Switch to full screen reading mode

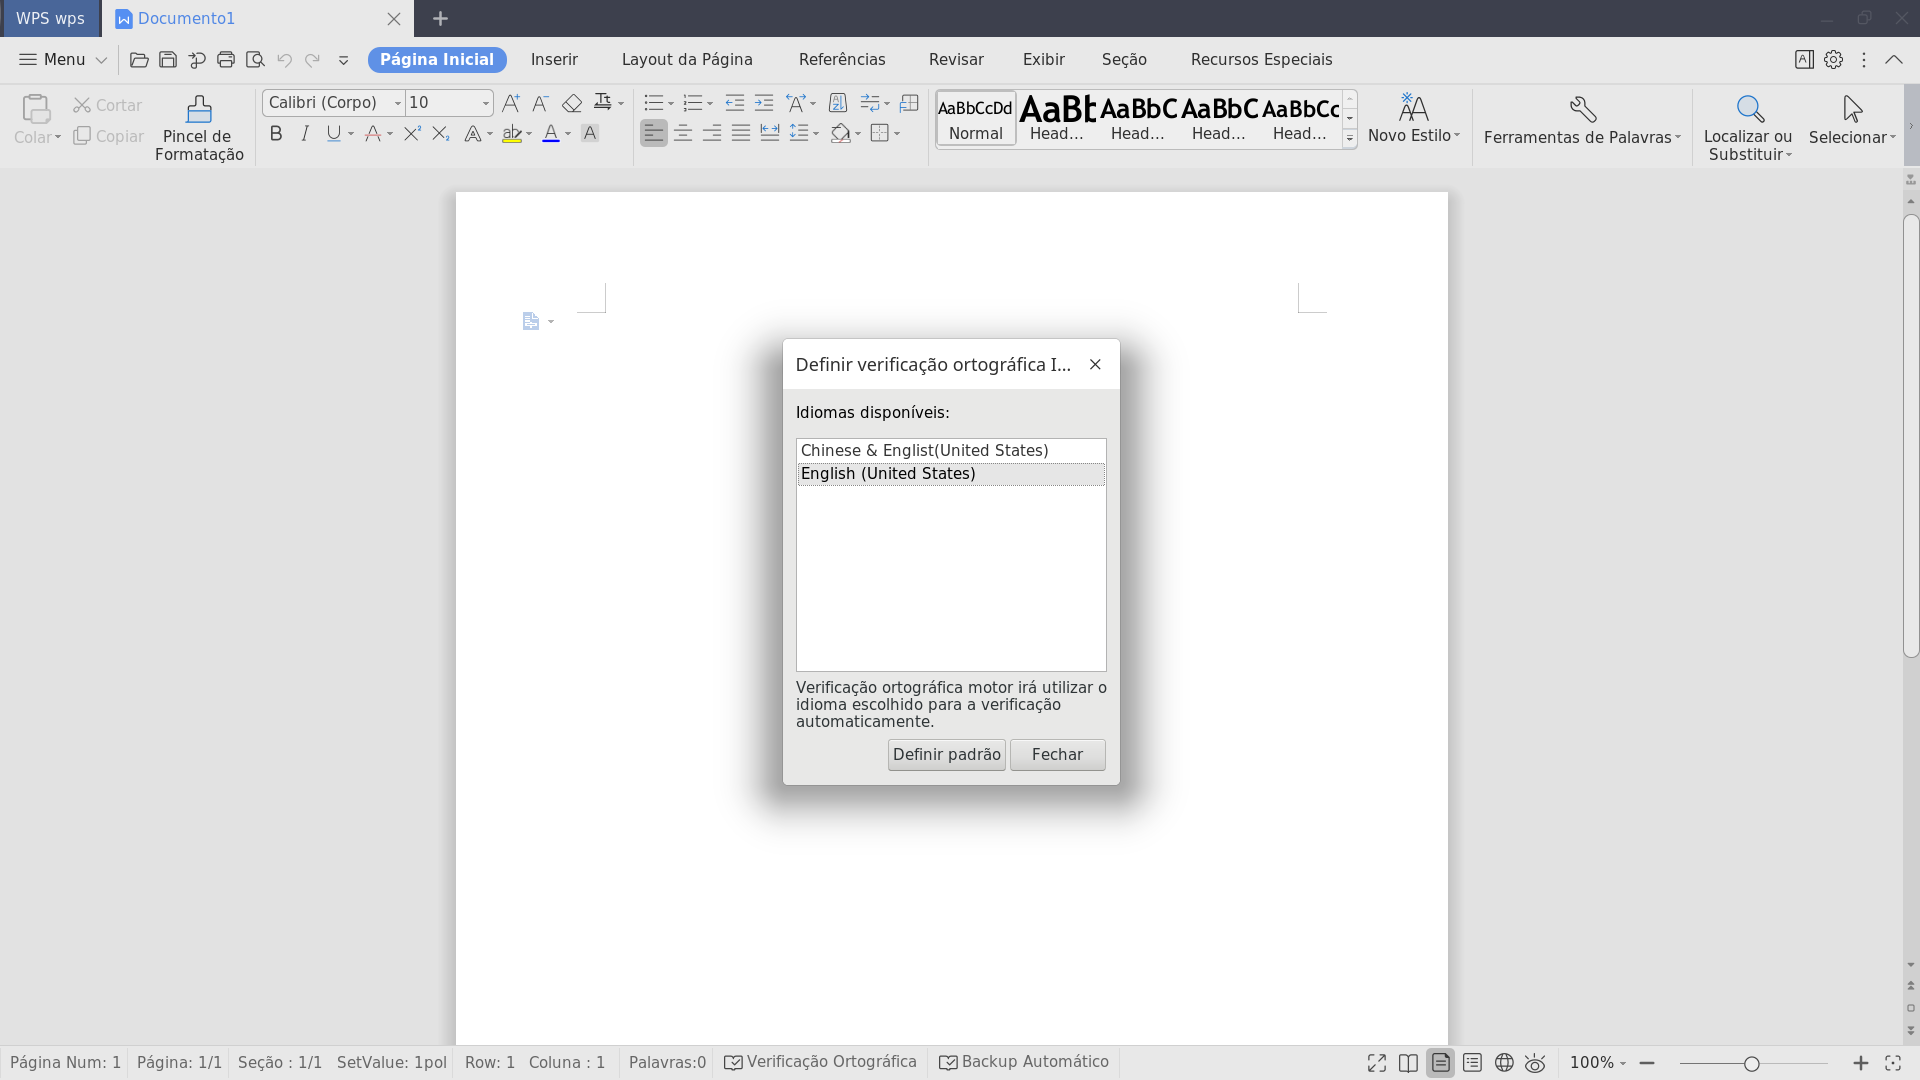click(x=1377, y=1063)
